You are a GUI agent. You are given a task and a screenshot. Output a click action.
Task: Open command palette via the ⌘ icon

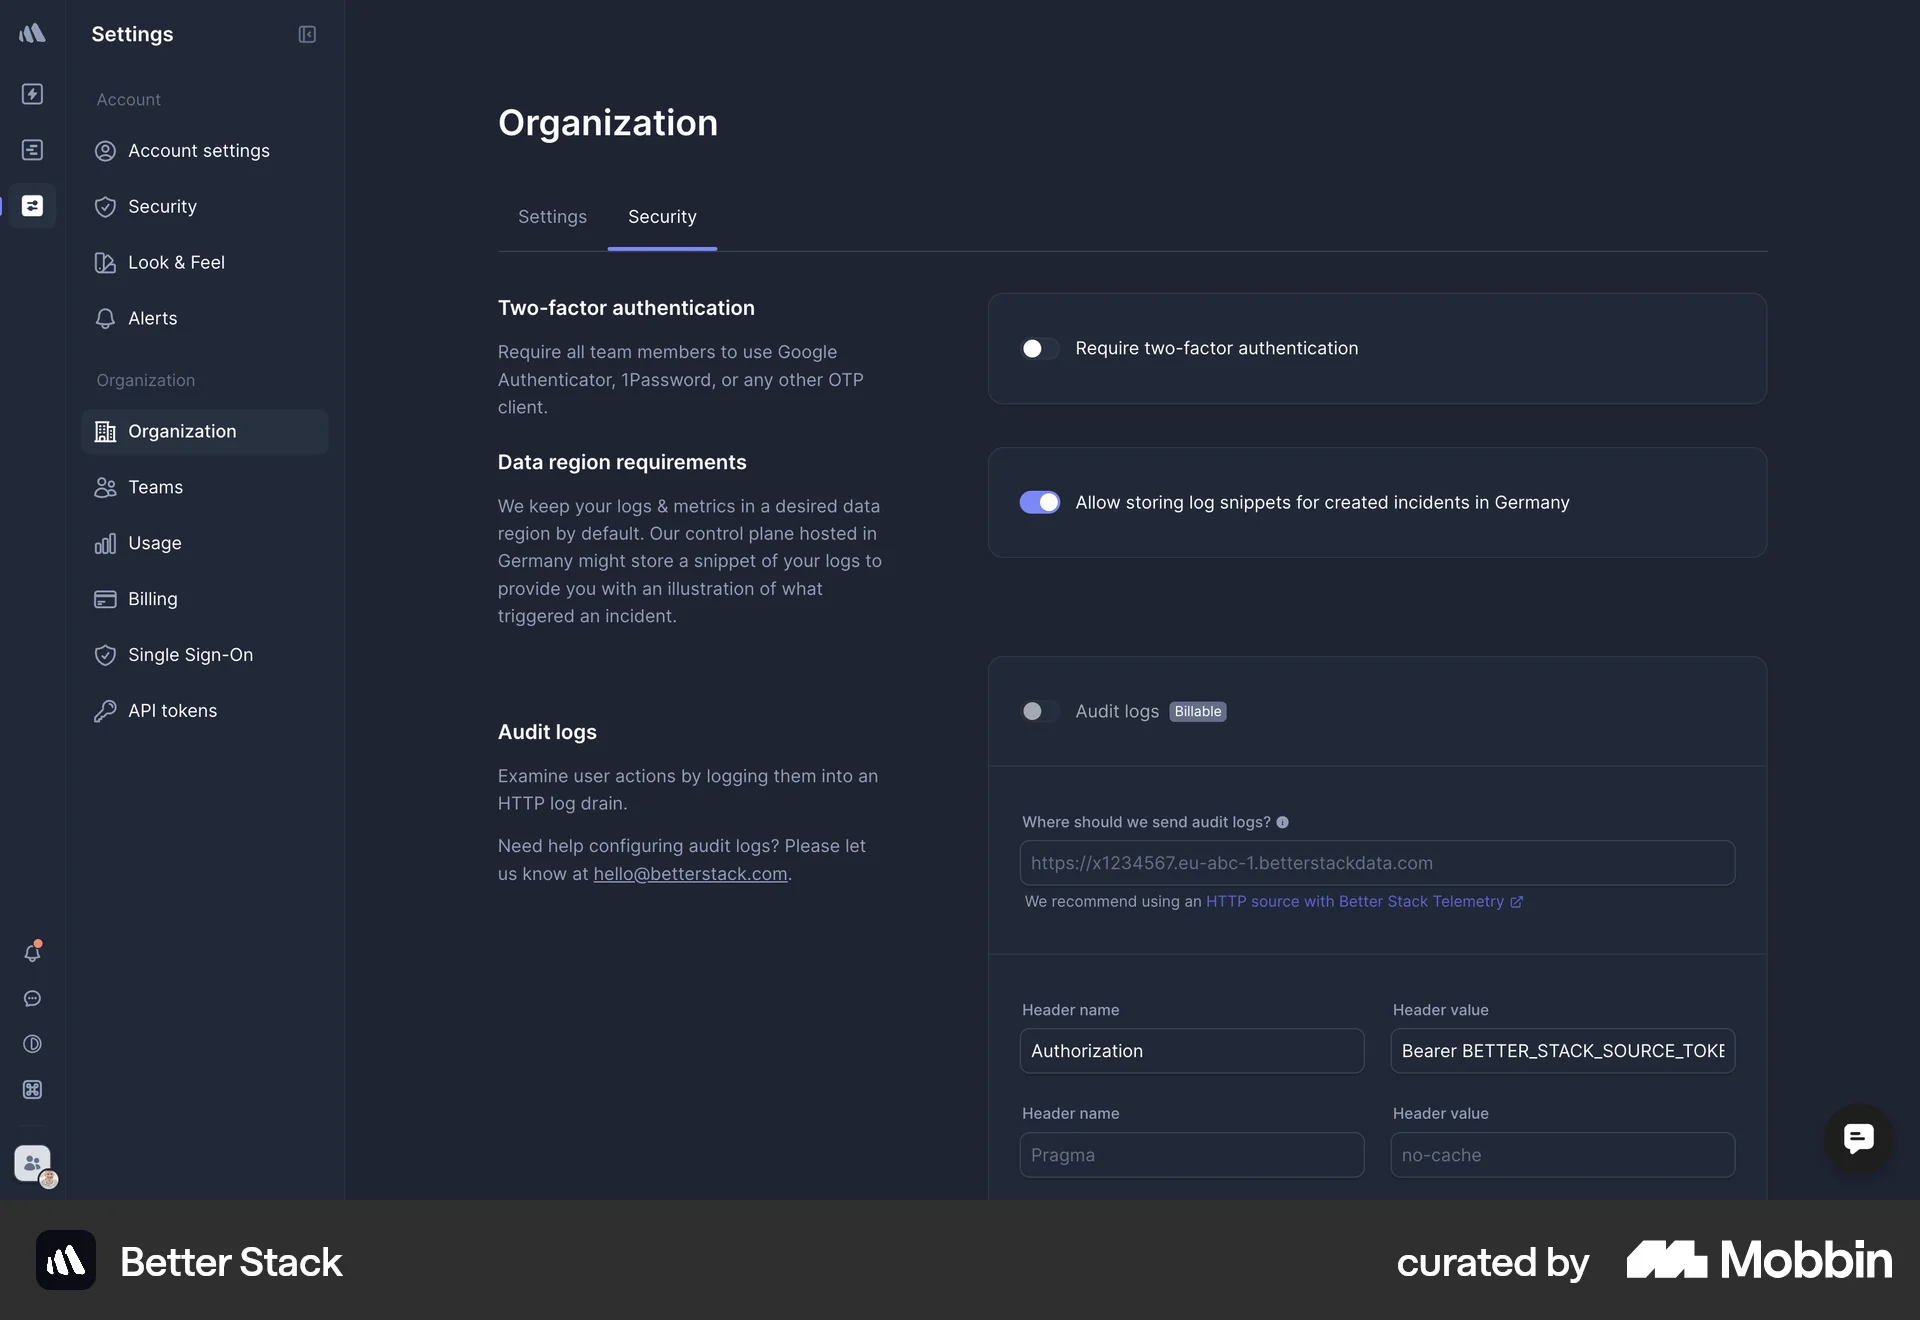pos(33,1090)
